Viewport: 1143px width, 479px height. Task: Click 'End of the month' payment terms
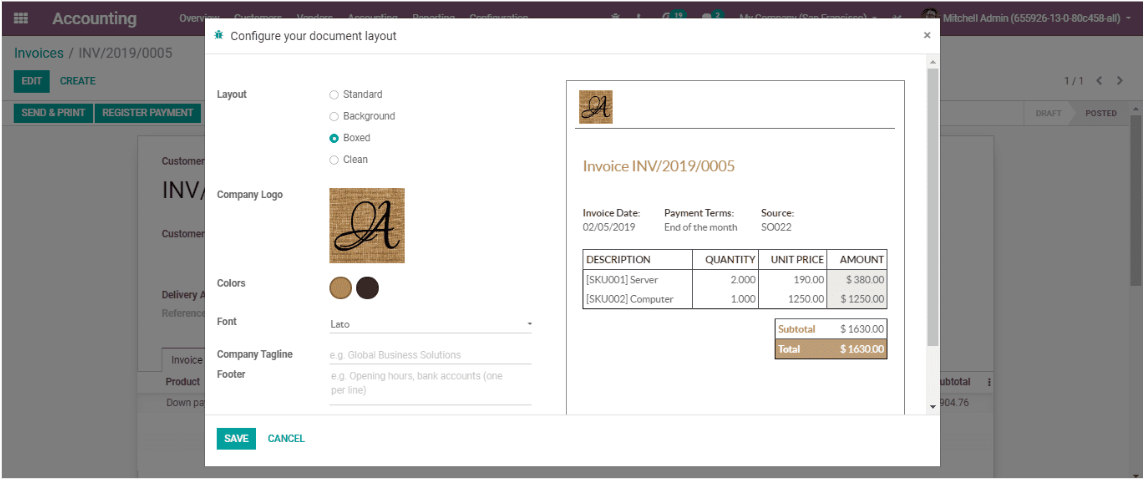click(x=701, y=227)
